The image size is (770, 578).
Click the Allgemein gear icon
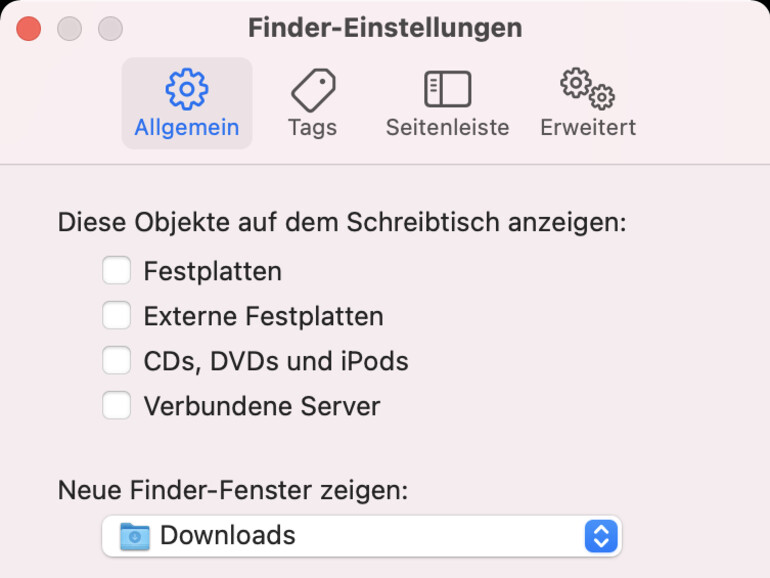[186, 89]
